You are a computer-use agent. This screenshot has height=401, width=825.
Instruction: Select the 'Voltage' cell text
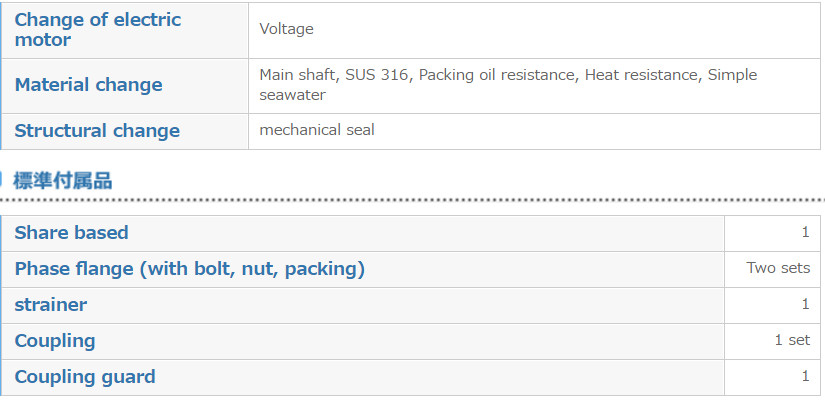286,28
